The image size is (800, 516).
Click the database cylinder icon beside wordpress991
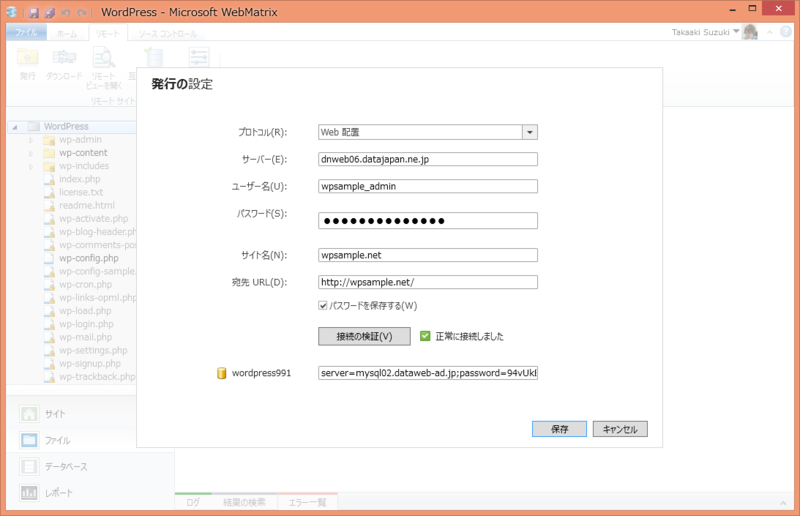221,373
